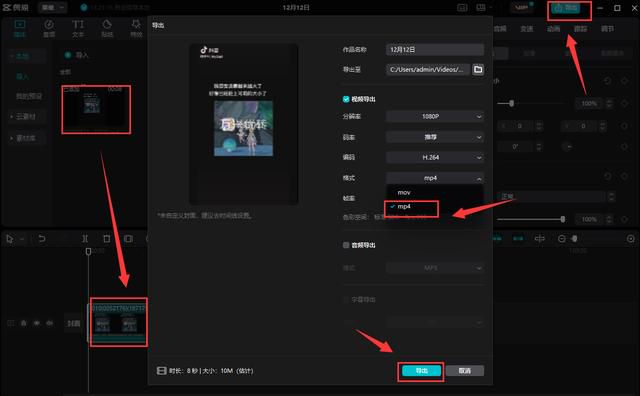The image size is (640, 396).
Task: Click the 作品名称 12月12日 name field
Action: [x=435, y=49]
